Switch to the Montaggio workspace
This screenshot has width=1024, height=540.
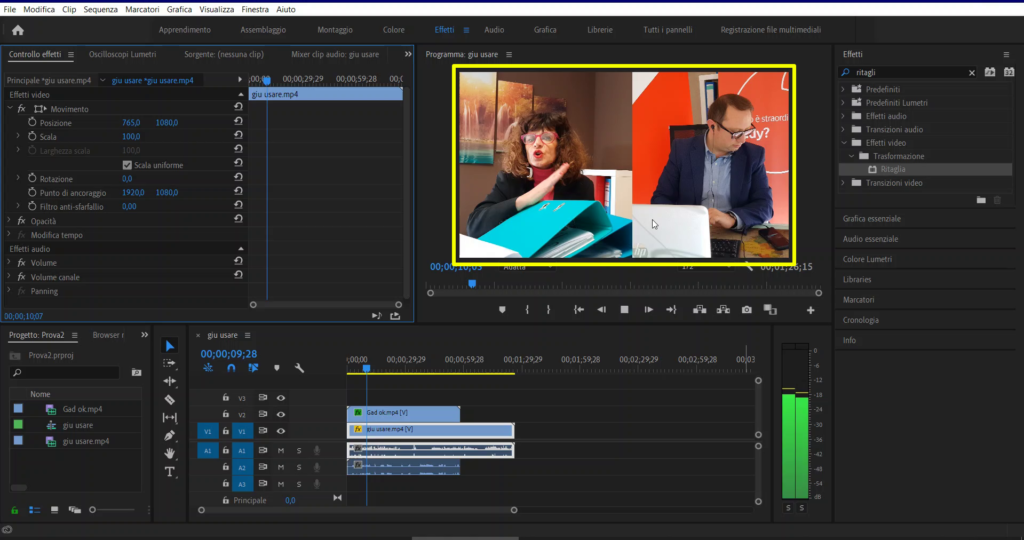pos(335,30)
